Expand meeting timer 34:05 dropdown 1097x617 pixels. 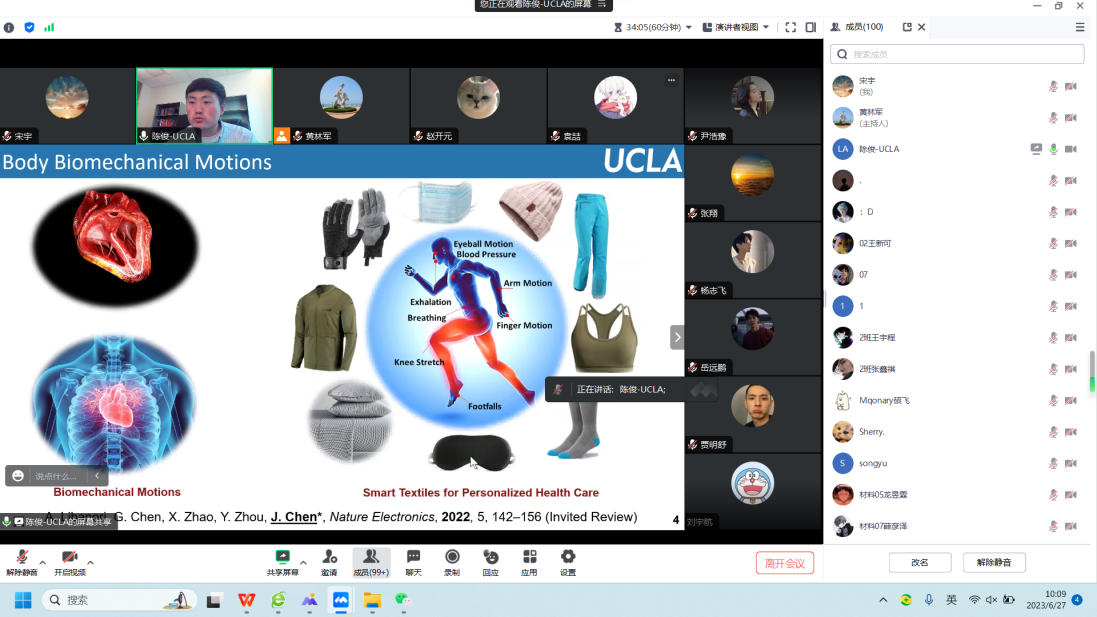coord(689,27)
